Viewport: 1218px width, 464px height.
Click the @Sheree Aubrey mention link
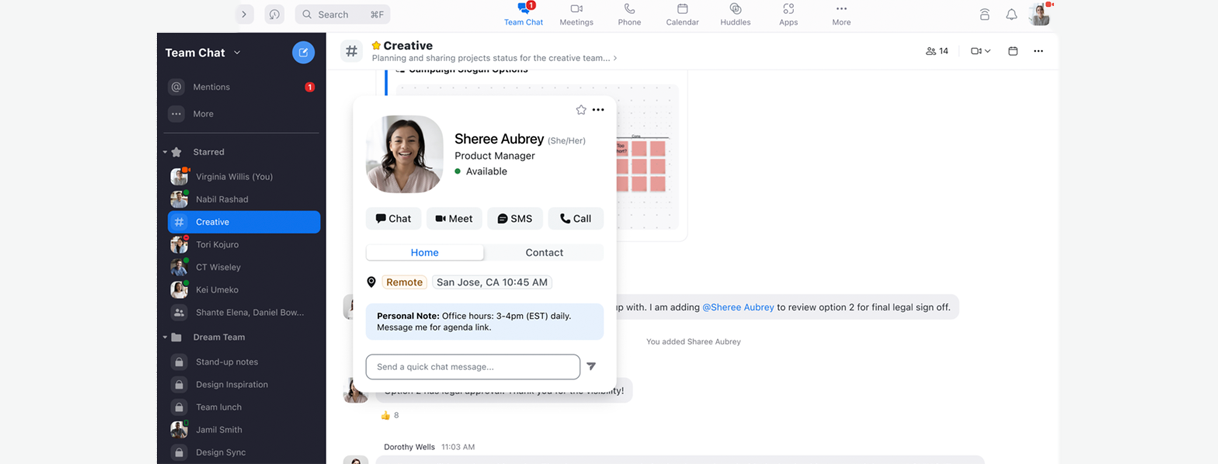[738, 307]
